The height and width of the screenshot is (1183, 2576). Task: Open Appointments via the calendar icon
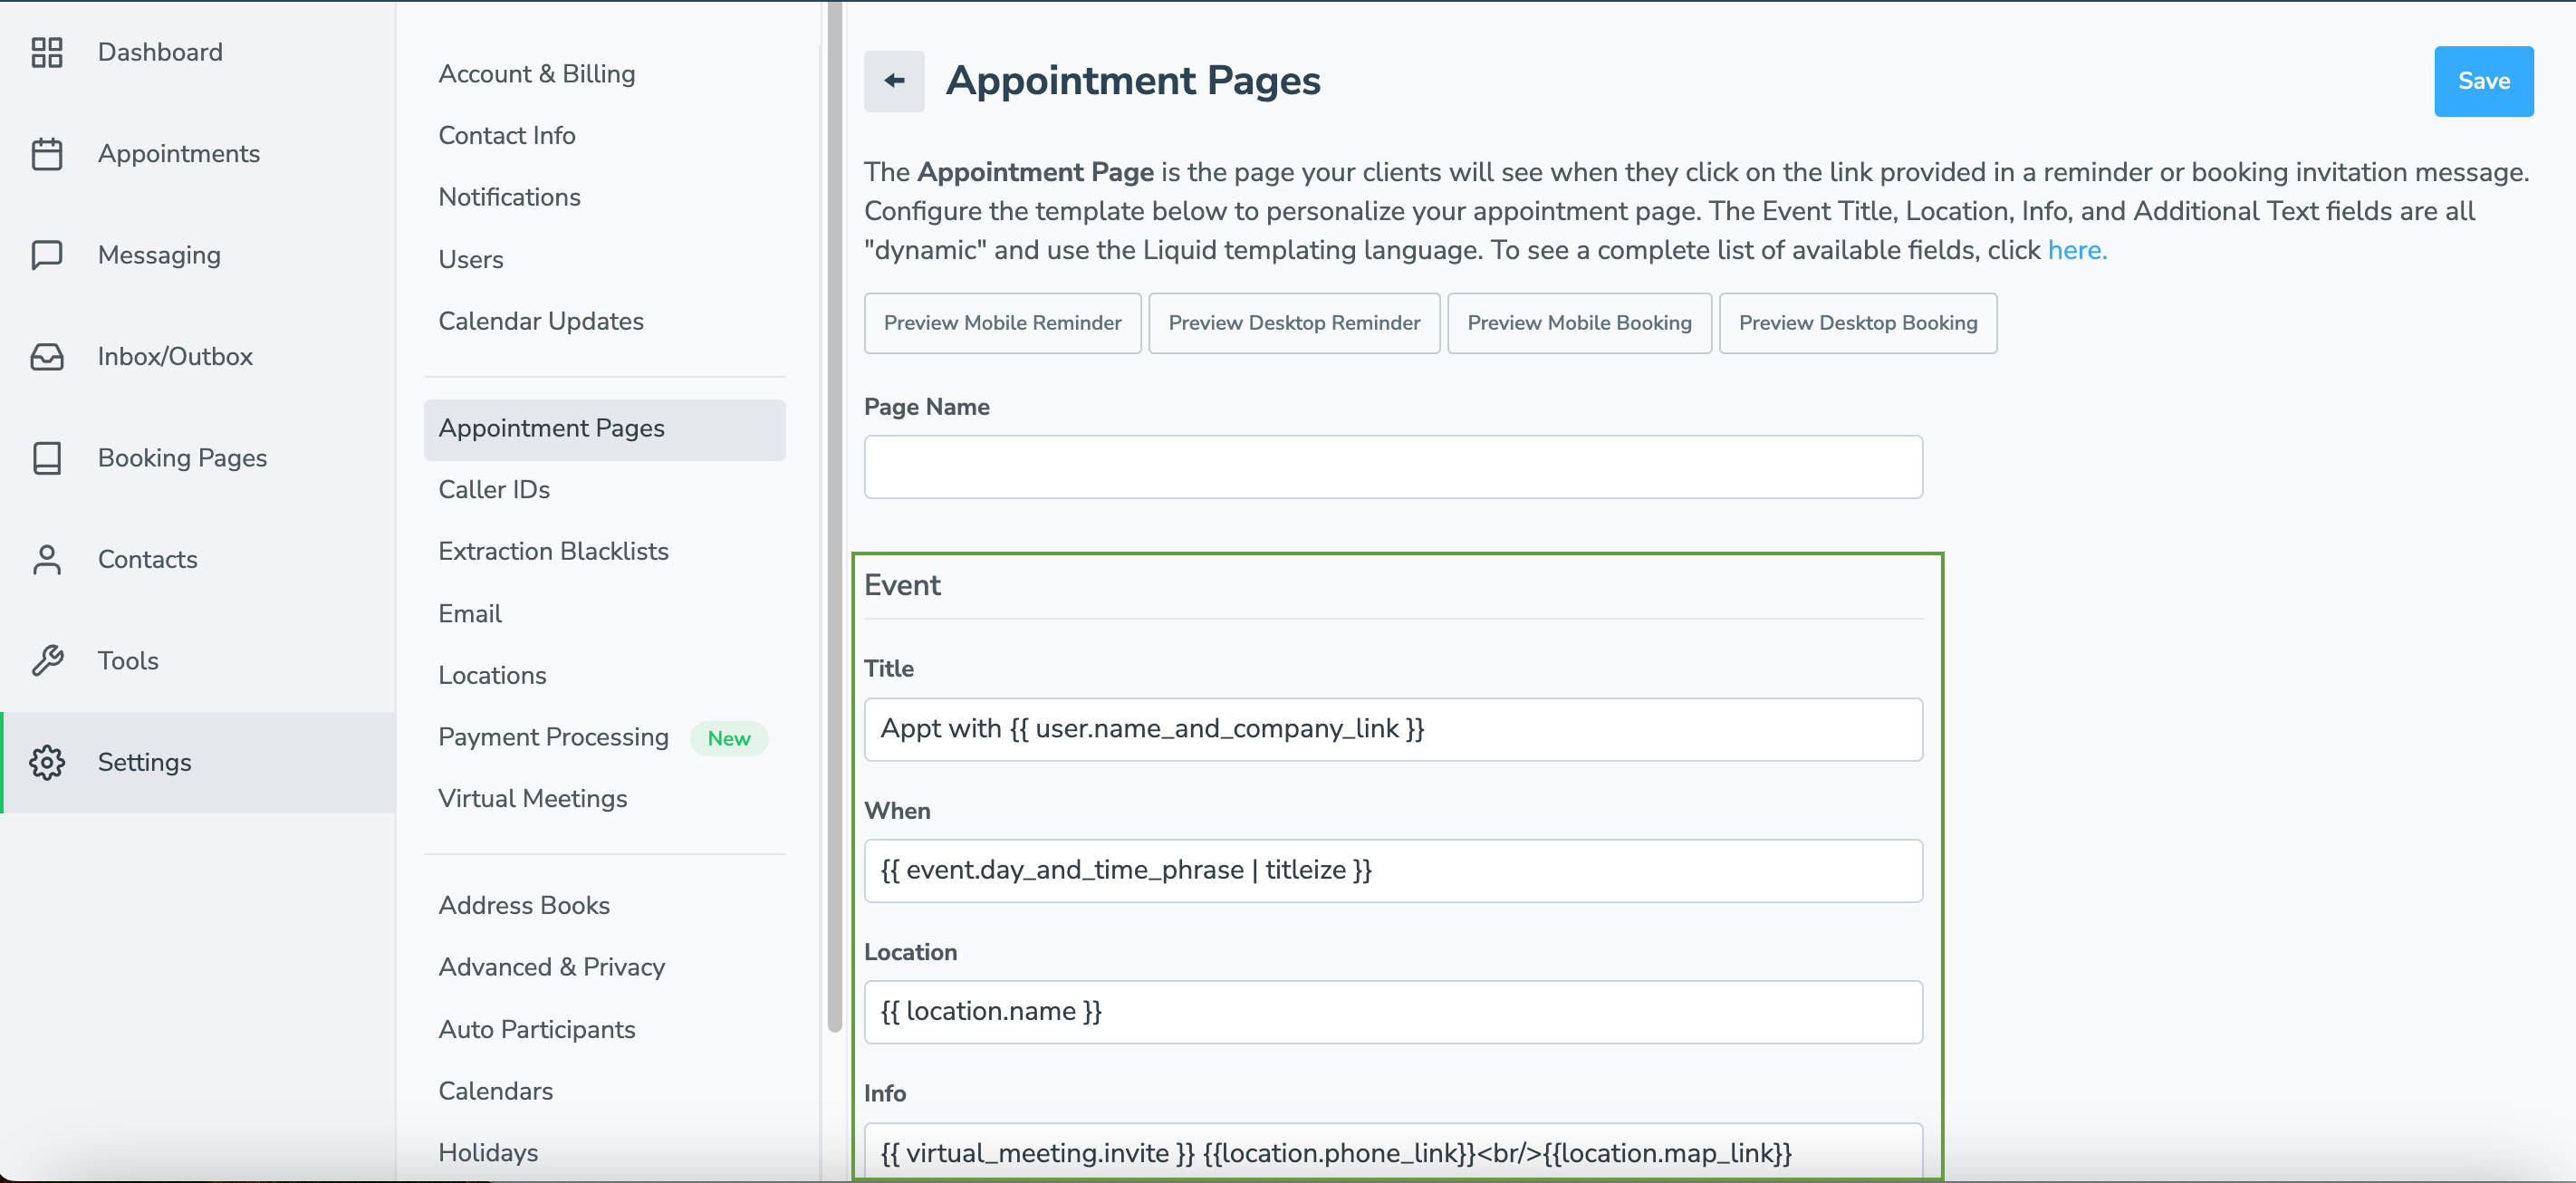coord(47,154)
